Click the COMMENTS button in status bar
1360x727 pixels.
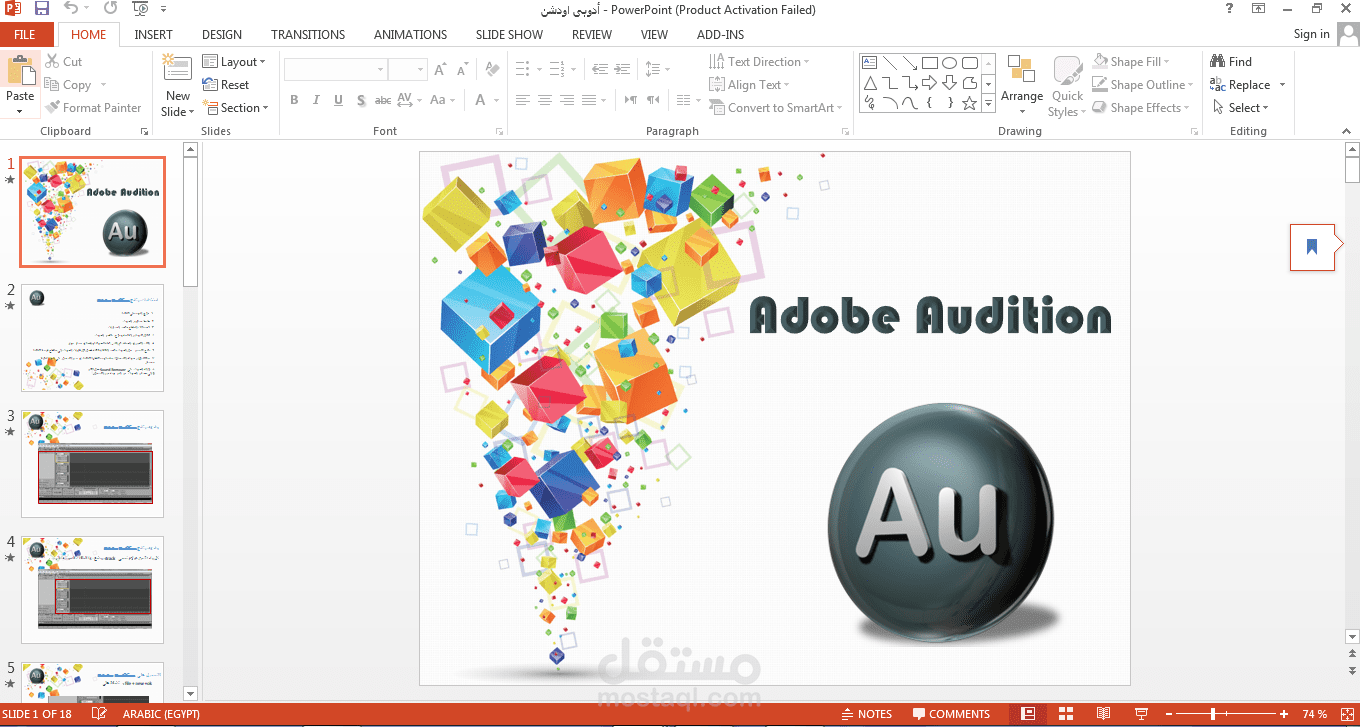coord(950,714)
